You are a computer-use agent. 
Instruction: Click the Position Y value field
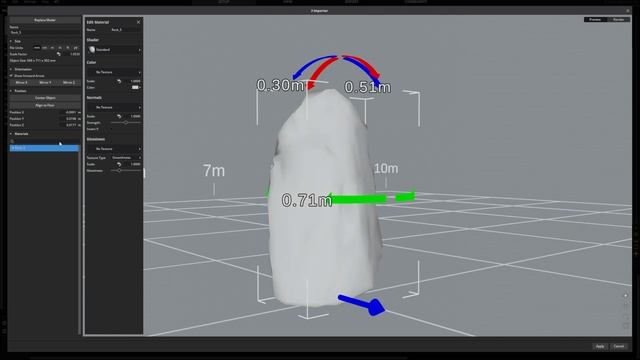coord(68,119)
